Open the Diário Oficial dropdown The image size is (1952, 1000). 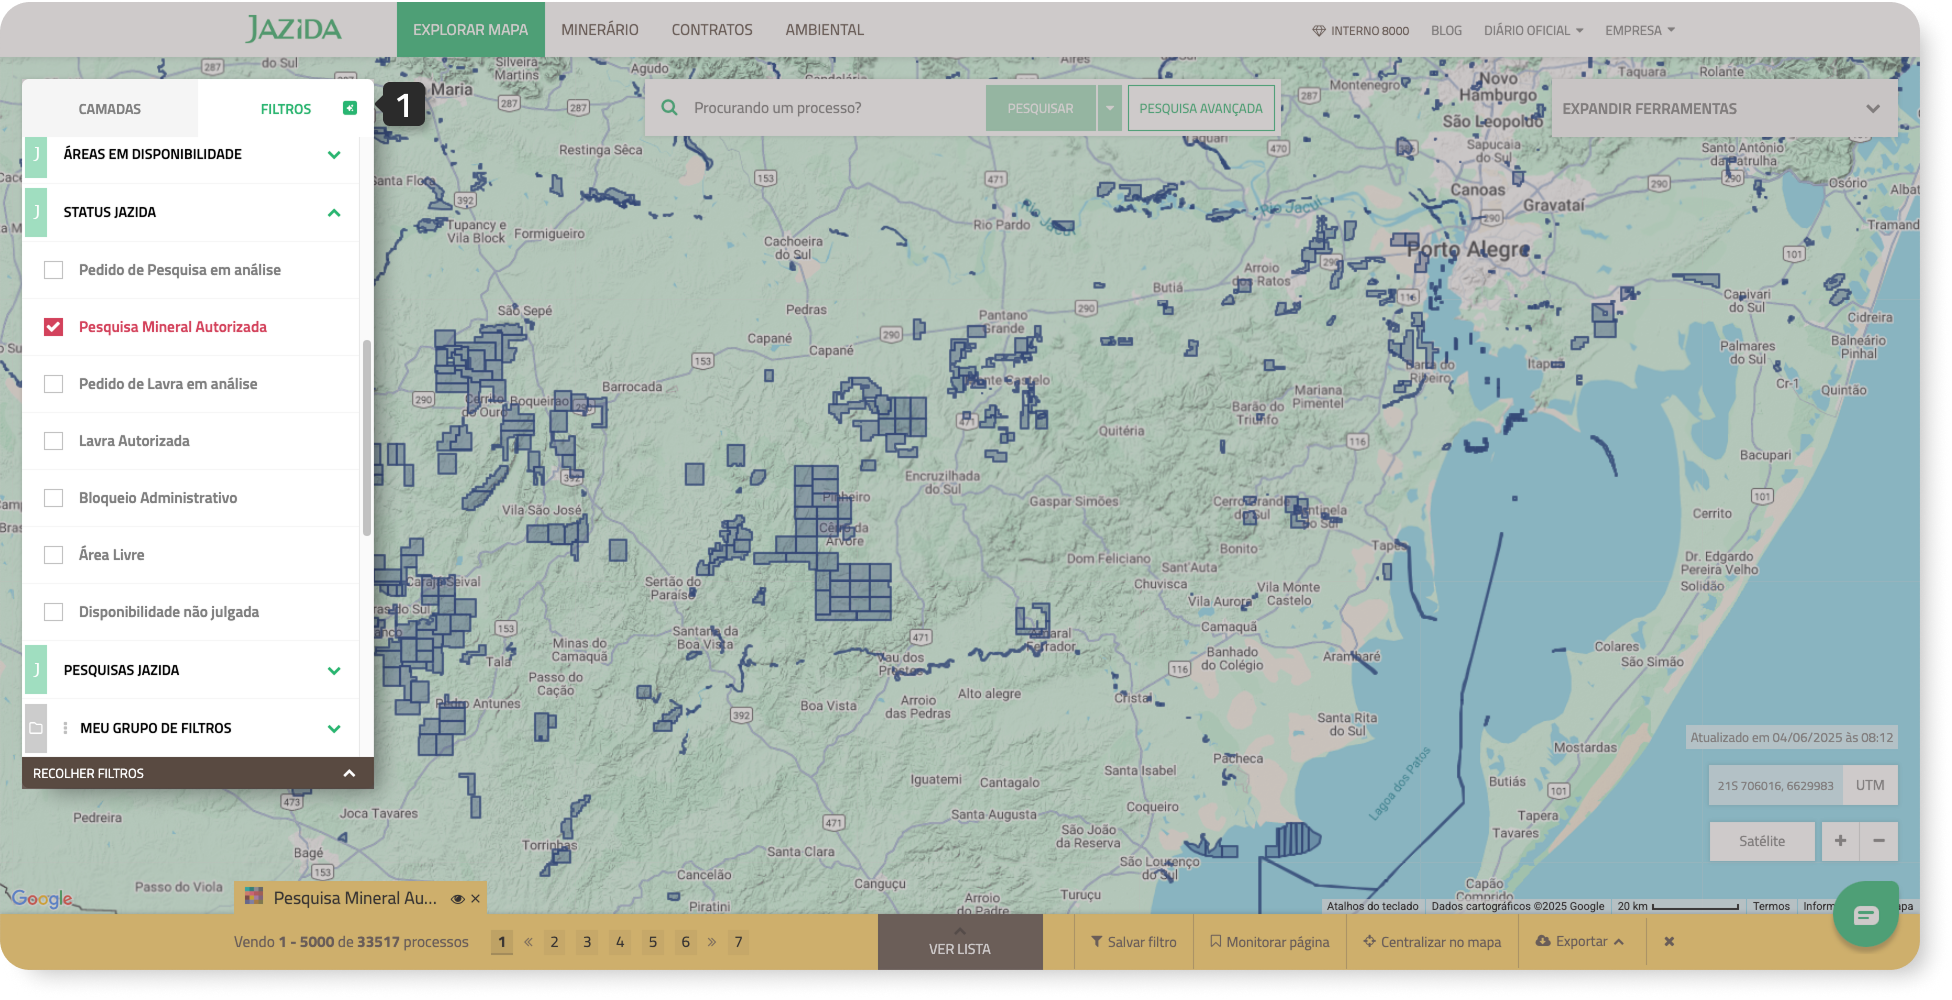[1533, 31]
